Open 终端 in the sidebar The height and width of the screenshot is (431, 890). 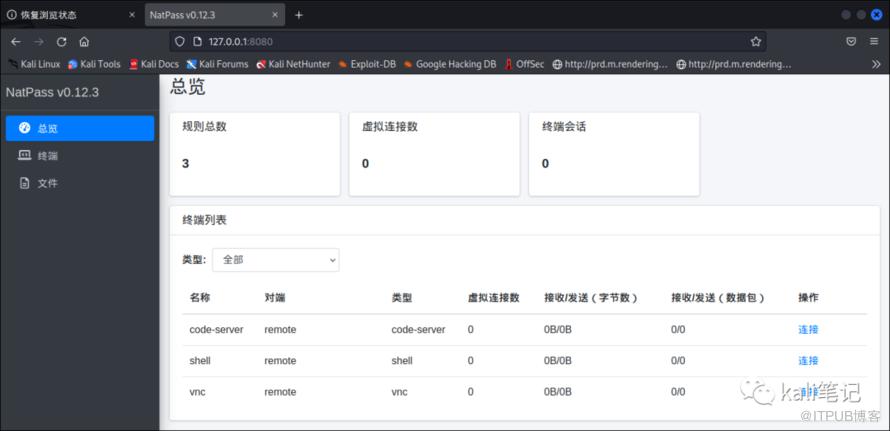(48, 156)
